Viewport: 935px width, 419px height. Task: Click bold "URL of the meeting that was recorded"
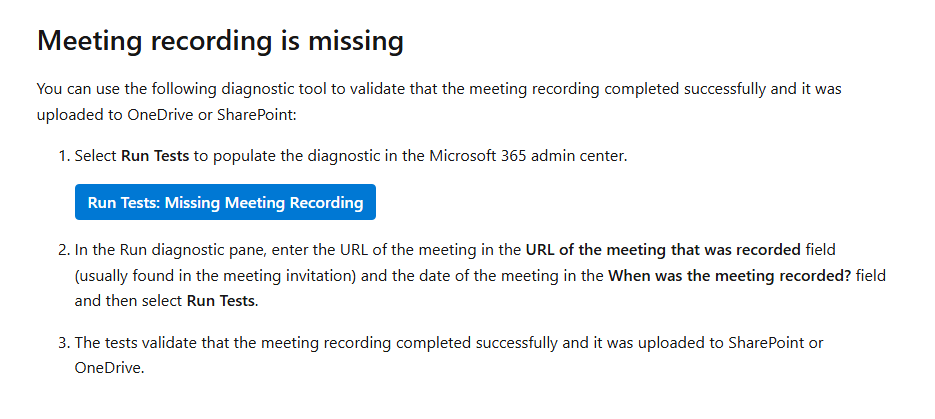point(663,248)
